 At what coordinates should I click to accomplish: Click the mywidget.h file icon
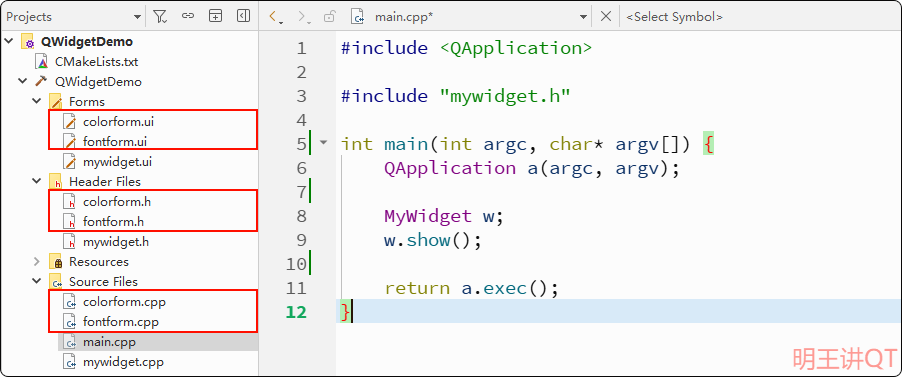click(x=70, y=242)
